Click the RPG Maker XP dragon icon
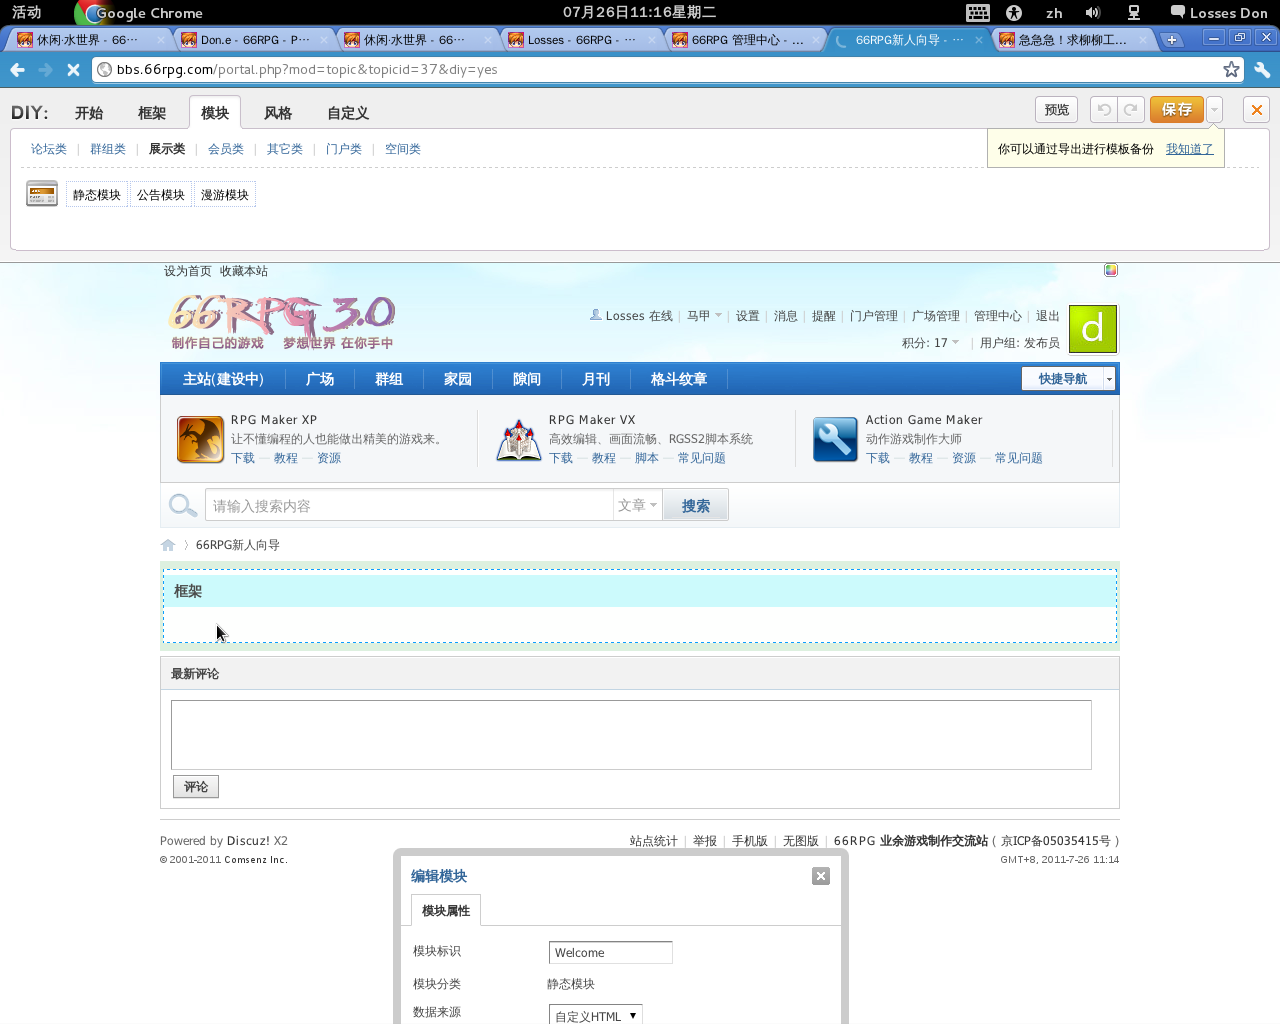Image resolution: width=1280 pixels, height=1024 pixels. coord(200,439)
